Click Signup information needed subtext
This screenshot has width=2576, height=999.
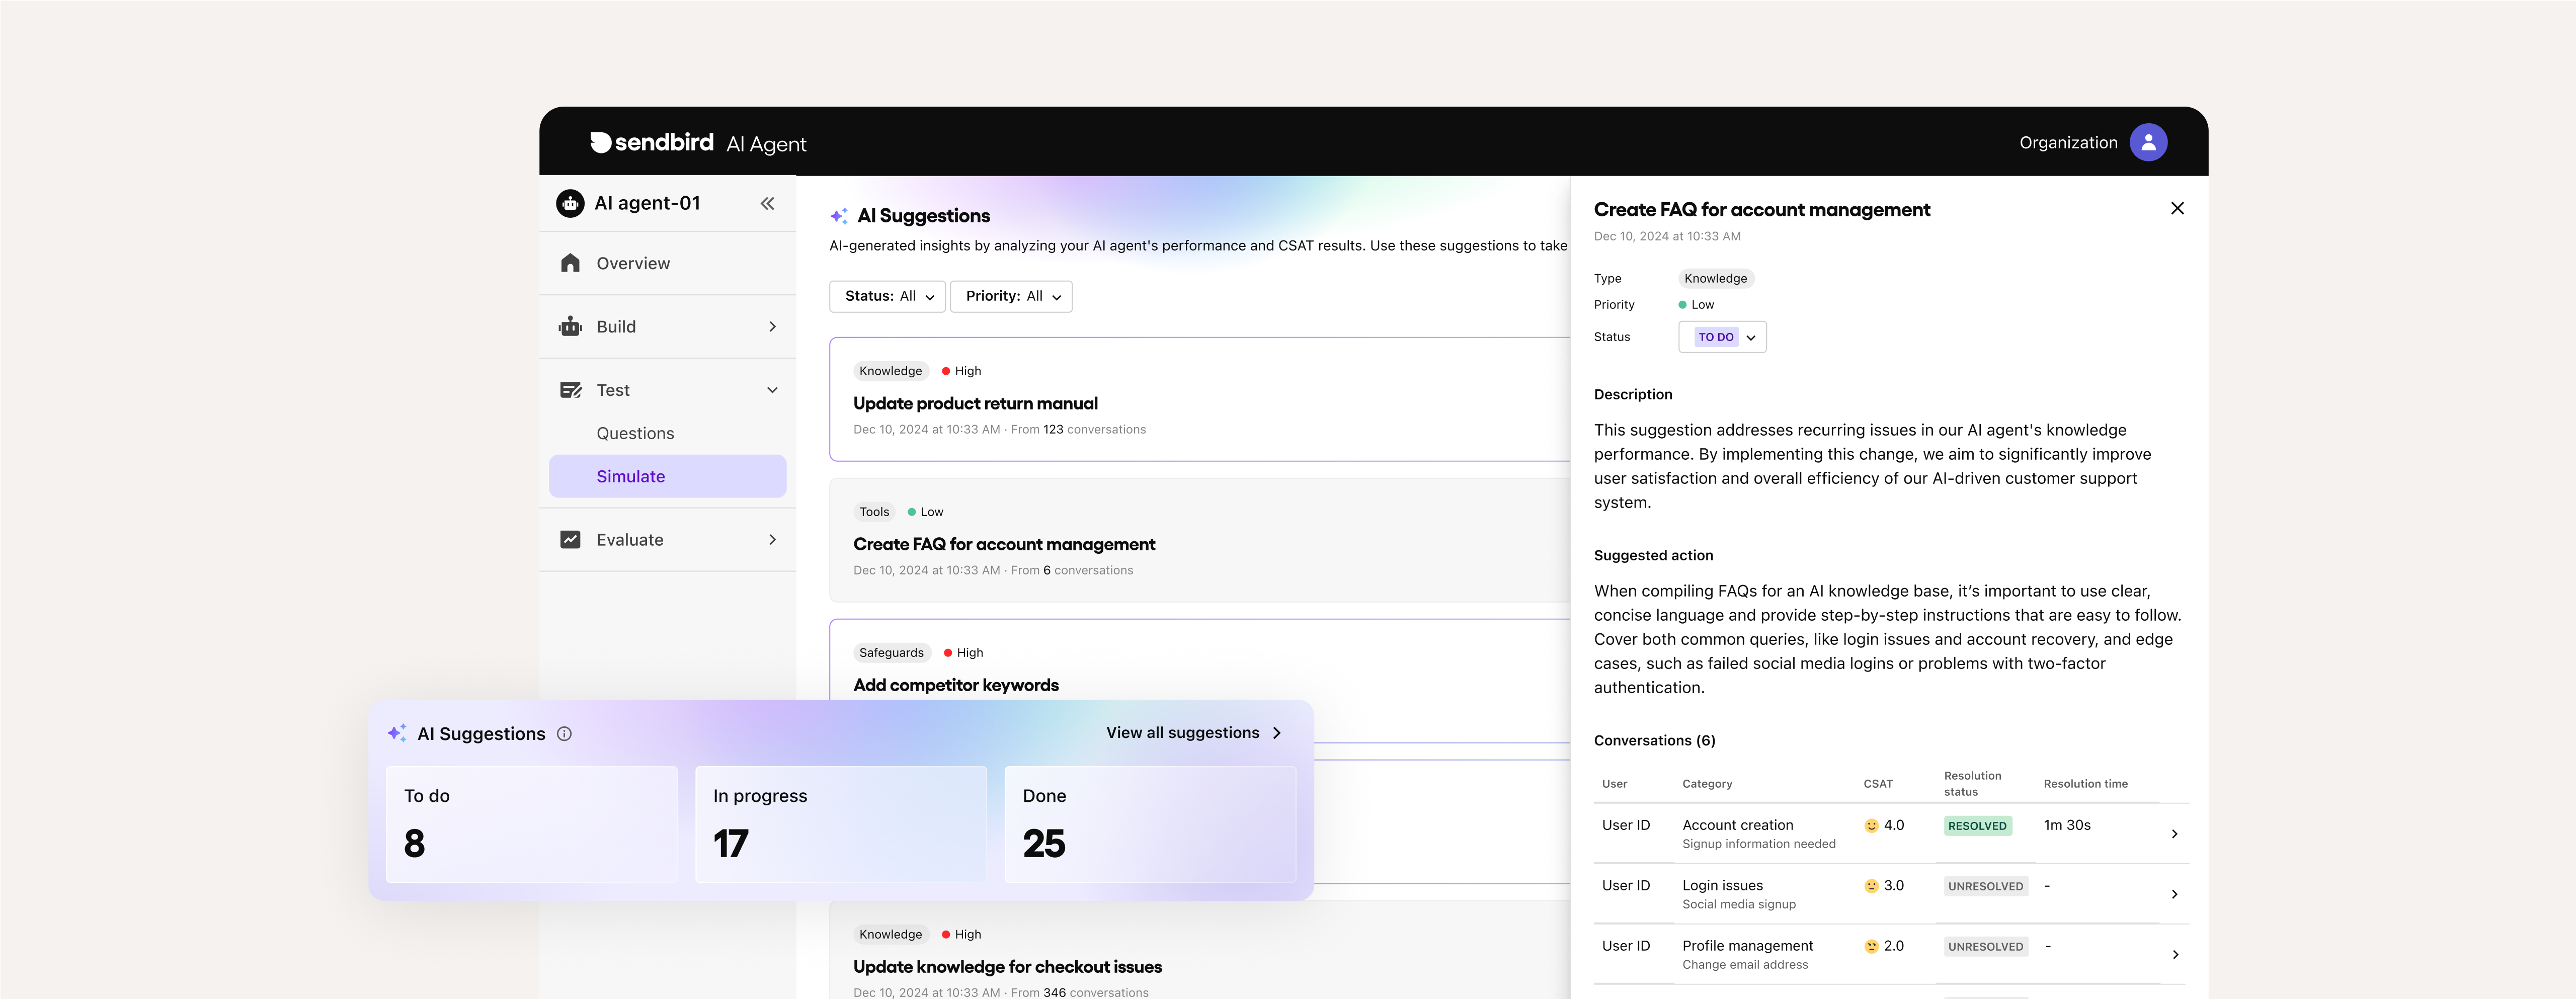point(1759,844)
